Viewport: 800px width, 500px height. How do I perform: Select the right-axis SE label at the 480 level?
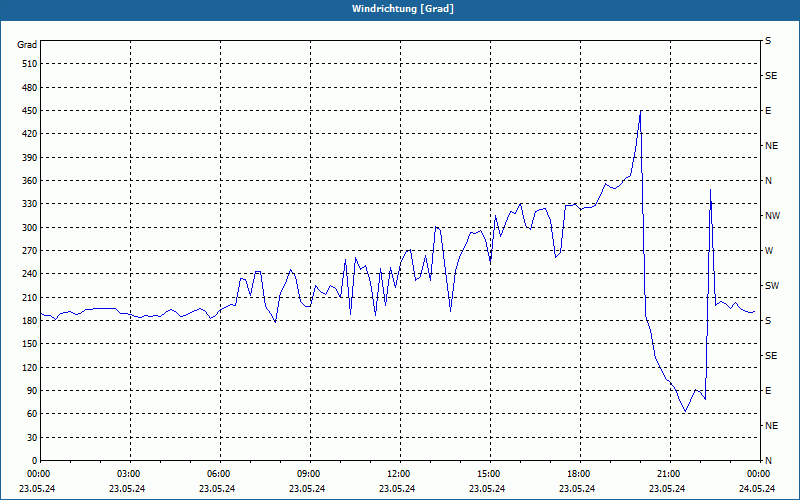click(x=771, y=76)
